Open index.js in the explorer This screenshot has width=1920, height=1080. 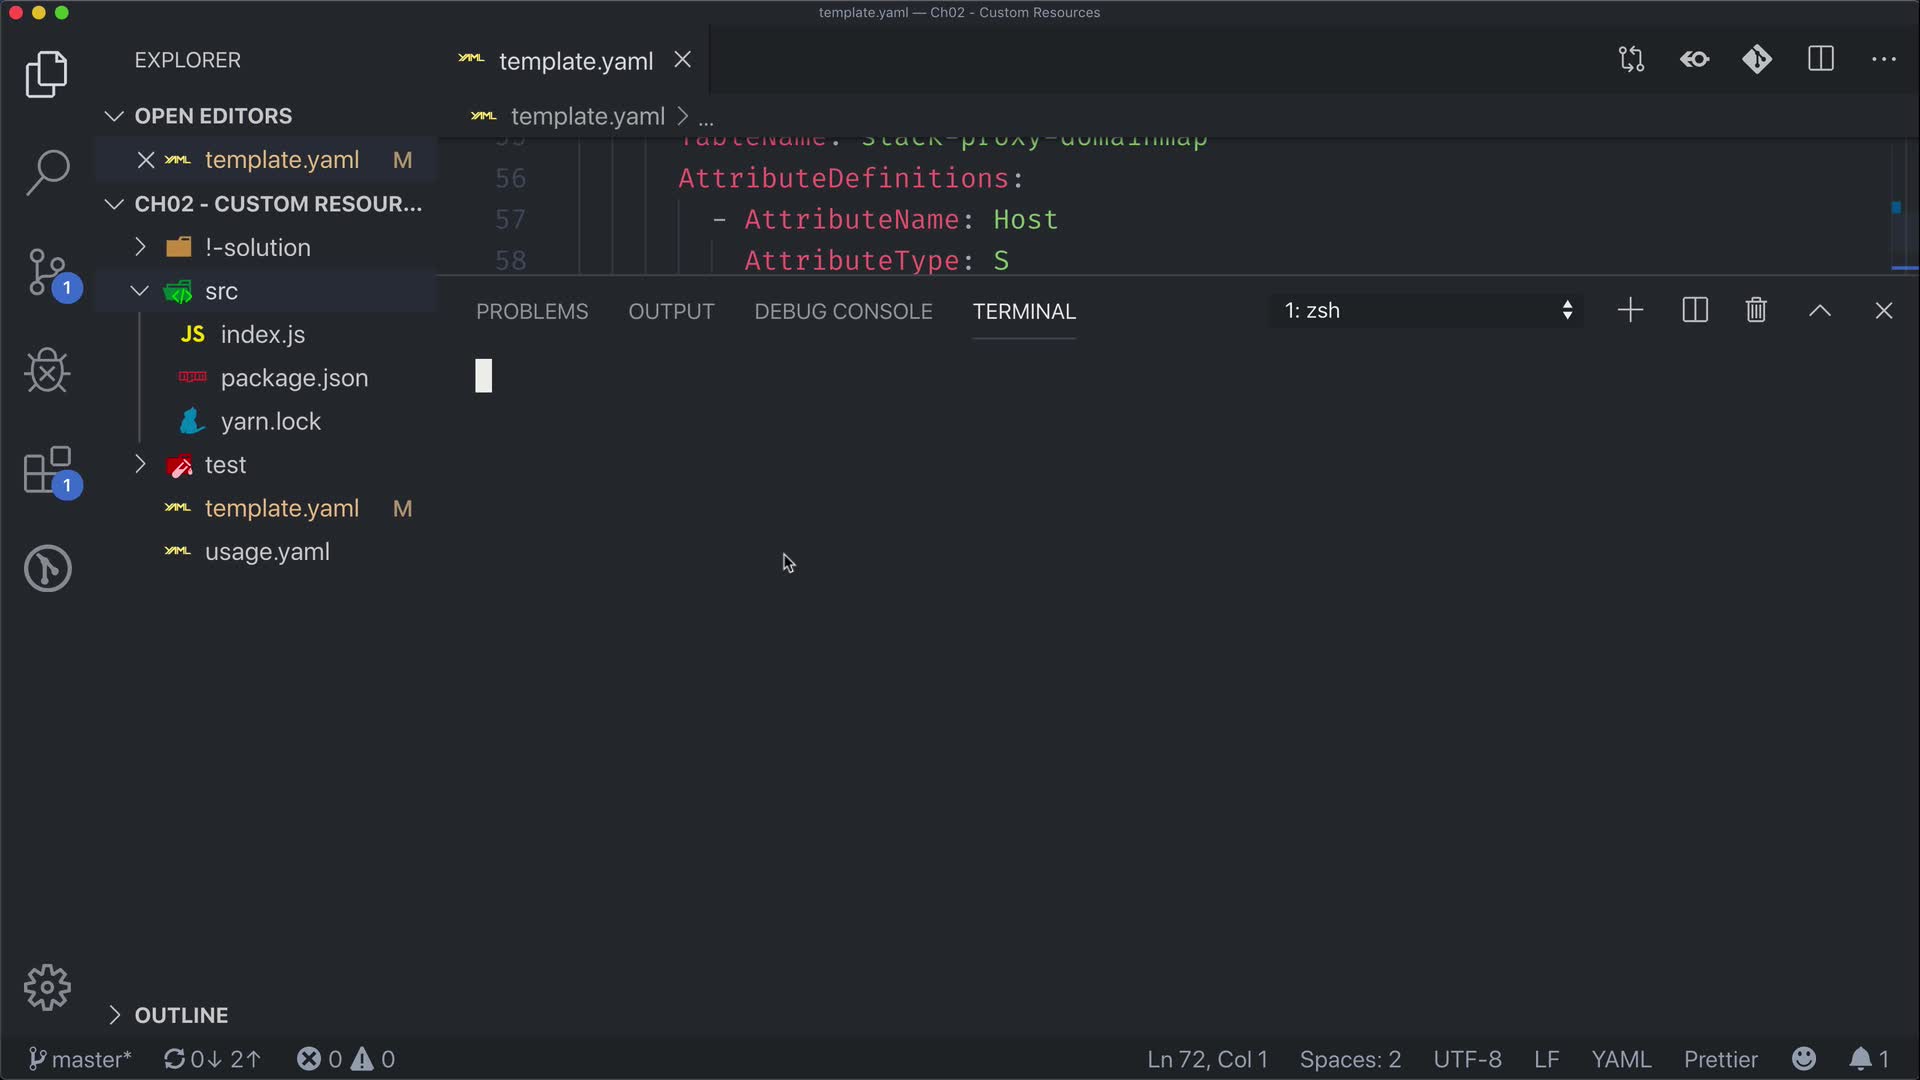point(262,335)
